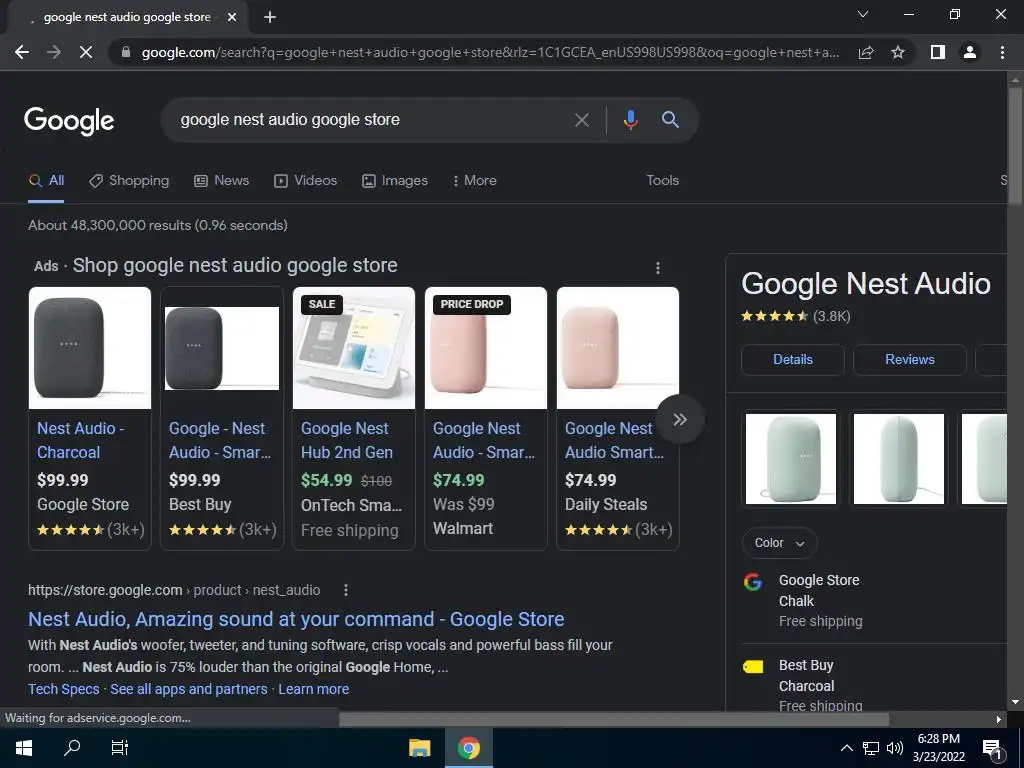Open result options for store.google.com
The image size is (1024, 768).
[345, 590]
